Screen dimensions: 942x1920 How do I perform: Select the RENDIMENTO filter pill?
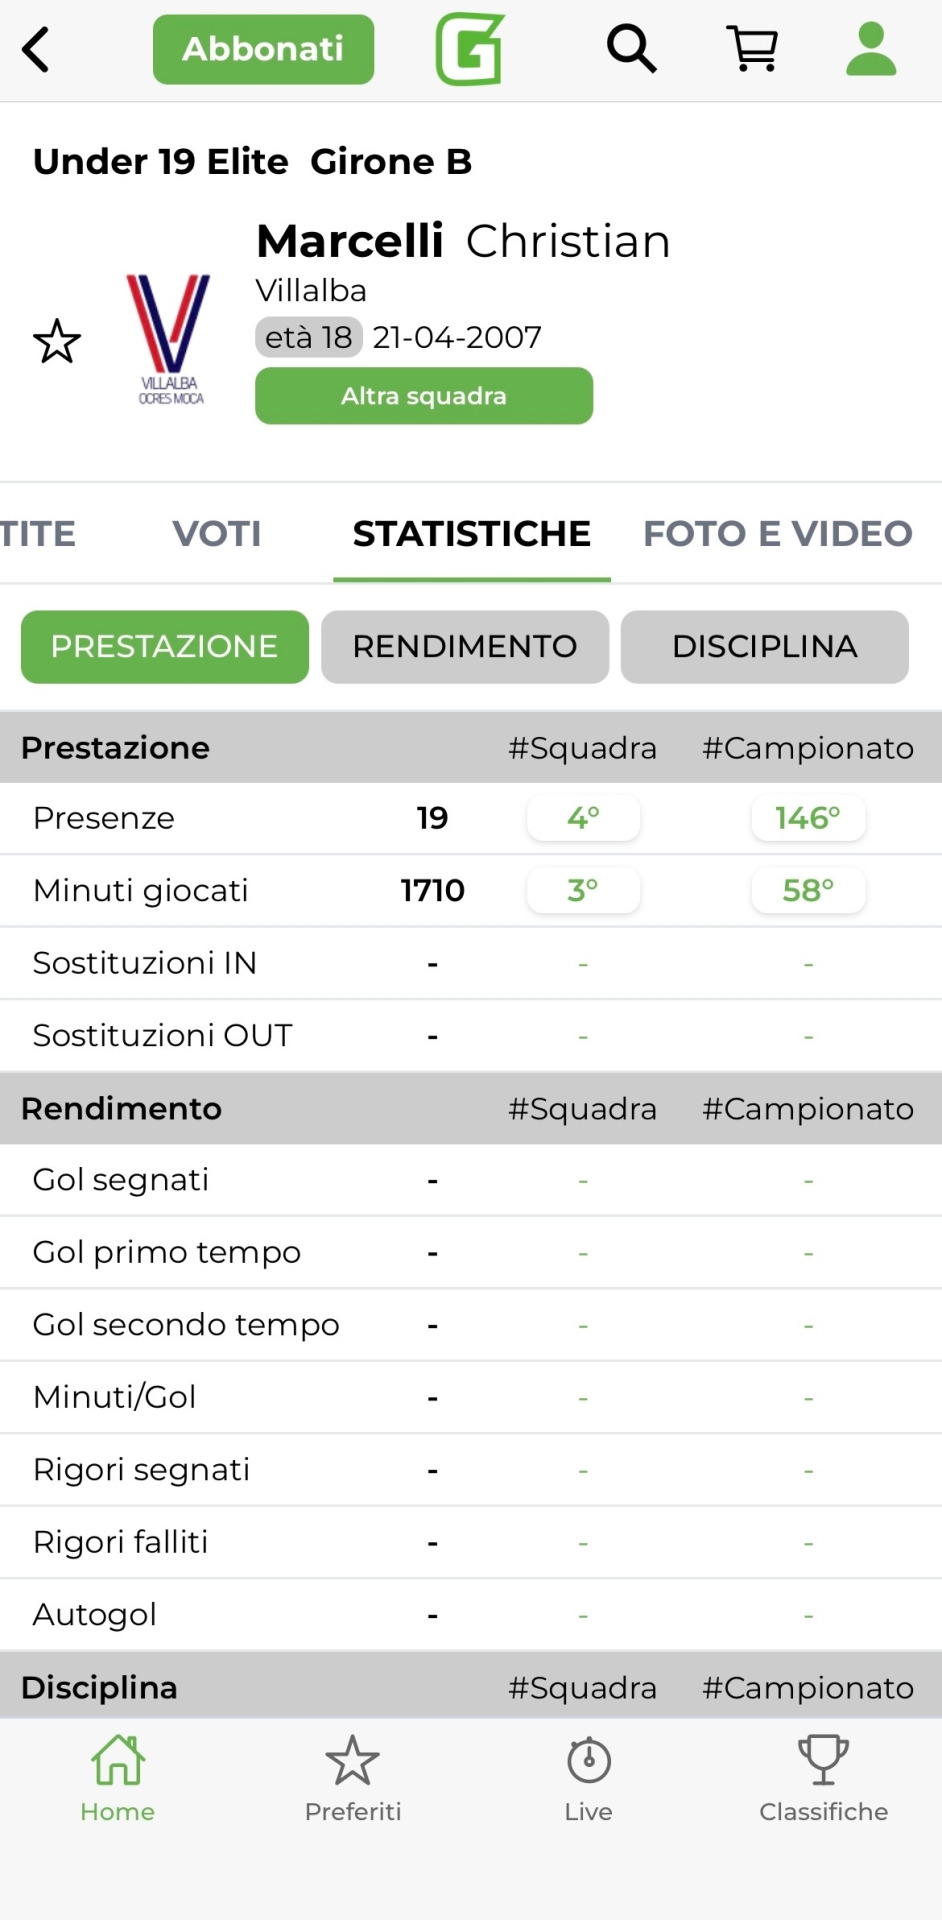[465, 647]
